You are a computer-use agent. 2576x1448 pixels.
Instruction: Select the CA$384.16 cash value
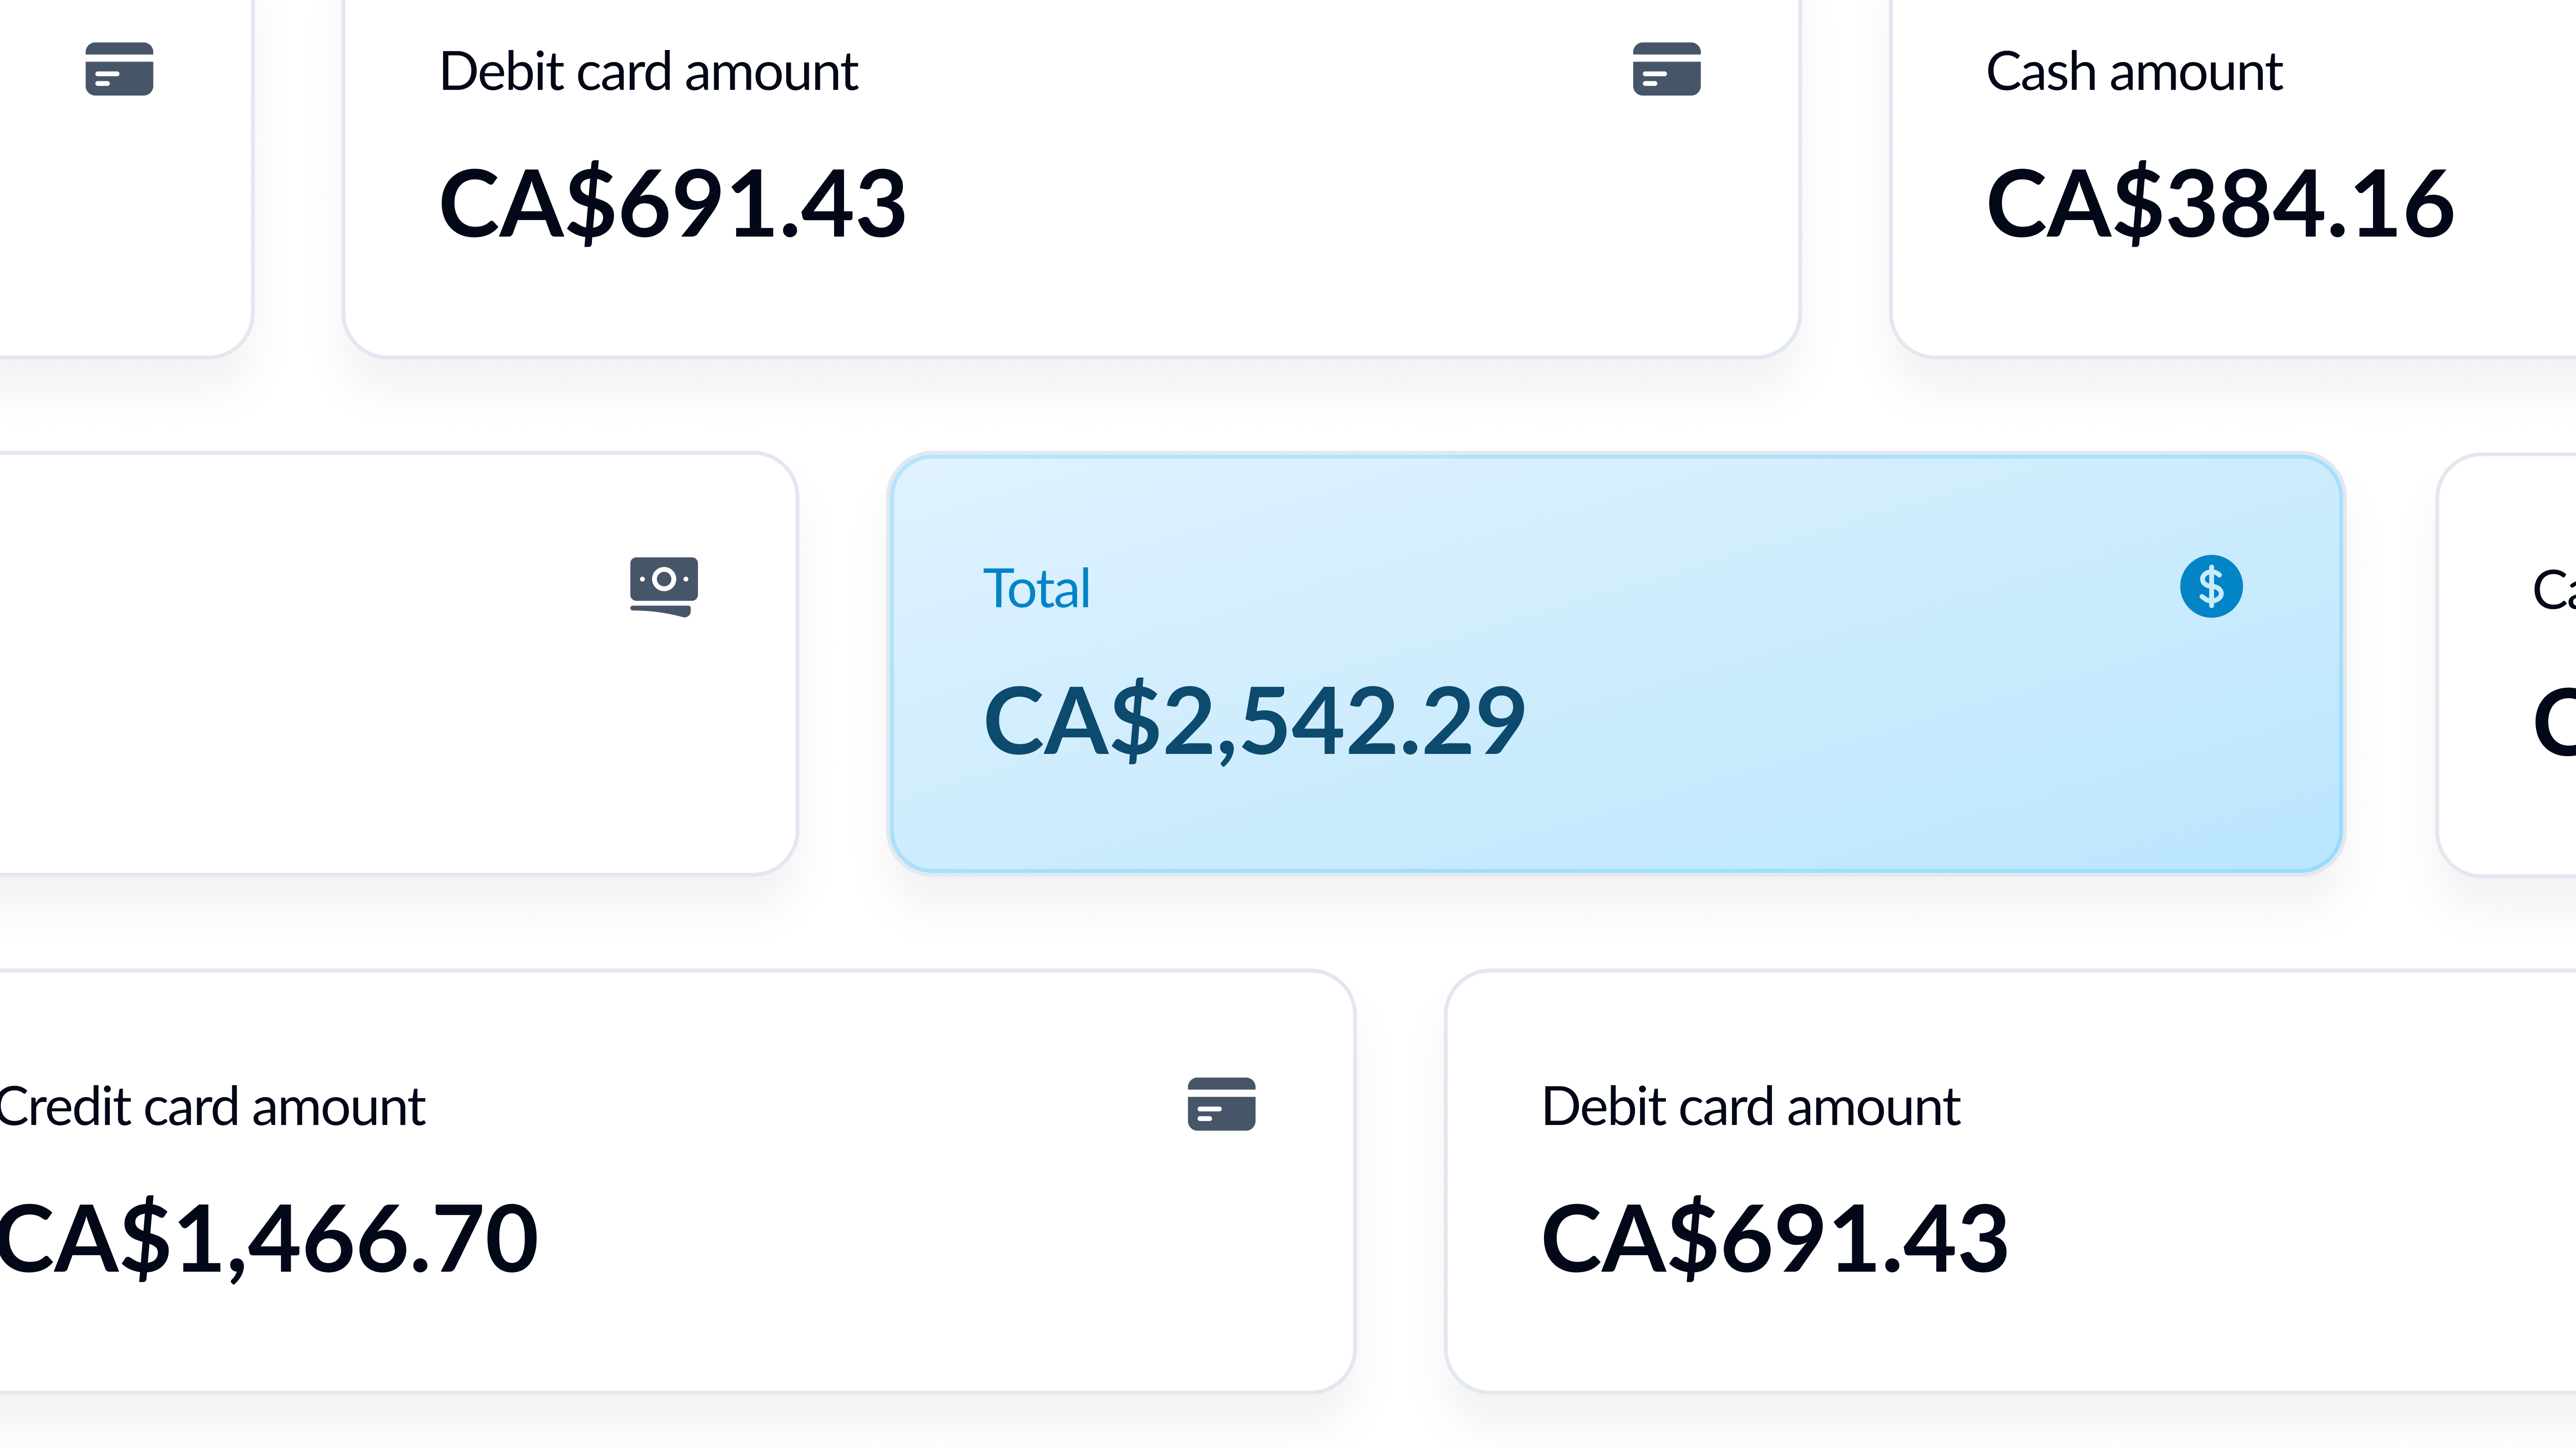(x=2220, y=204)
